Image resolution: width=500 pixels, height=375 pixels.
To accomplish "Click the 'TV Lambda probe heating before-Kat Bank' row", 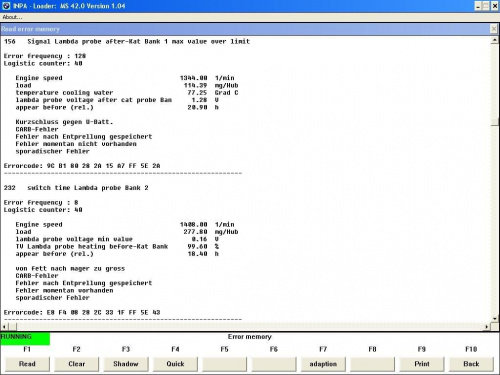I will (x=117, y=246).
